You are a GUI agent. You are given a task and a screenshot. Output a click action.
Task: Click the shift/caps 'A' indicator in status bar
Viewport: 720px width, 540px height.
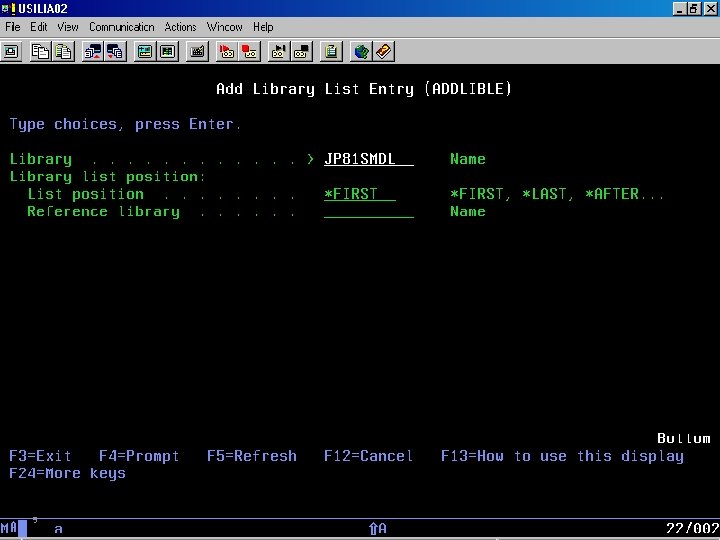(377, 529)
